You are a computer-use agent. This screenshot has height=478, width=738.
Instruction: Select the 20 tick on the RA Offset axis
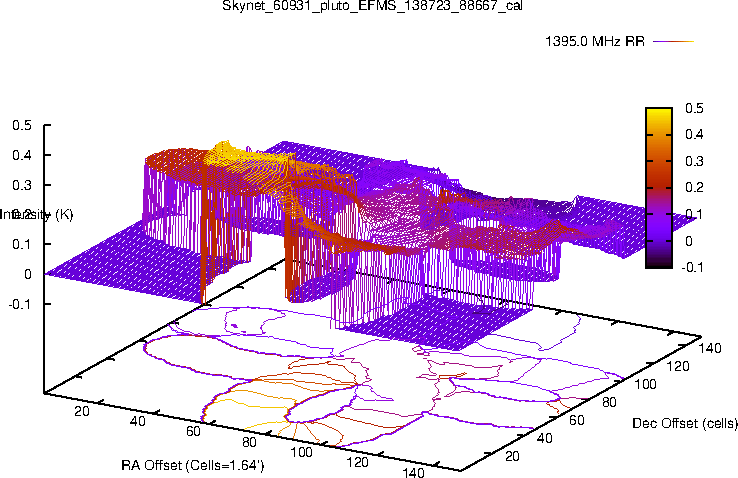(82, 411)
